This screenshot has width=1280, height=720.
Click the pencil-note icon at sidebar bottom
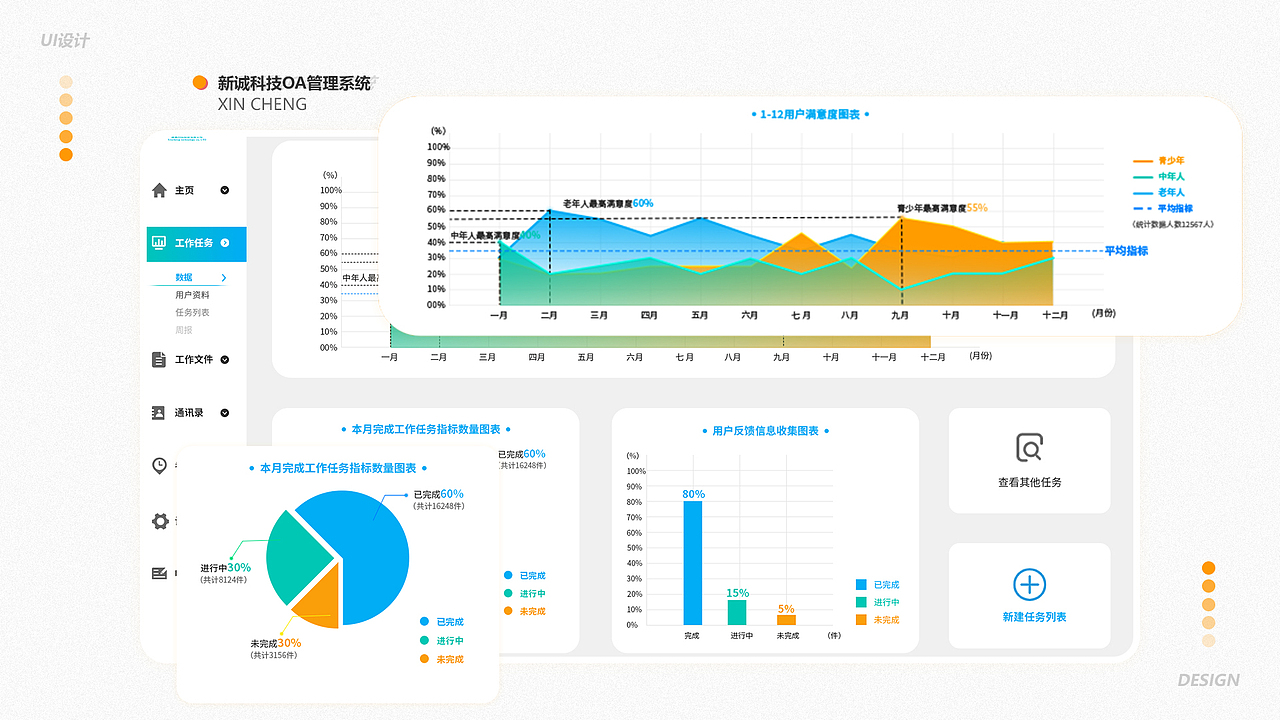159,573
